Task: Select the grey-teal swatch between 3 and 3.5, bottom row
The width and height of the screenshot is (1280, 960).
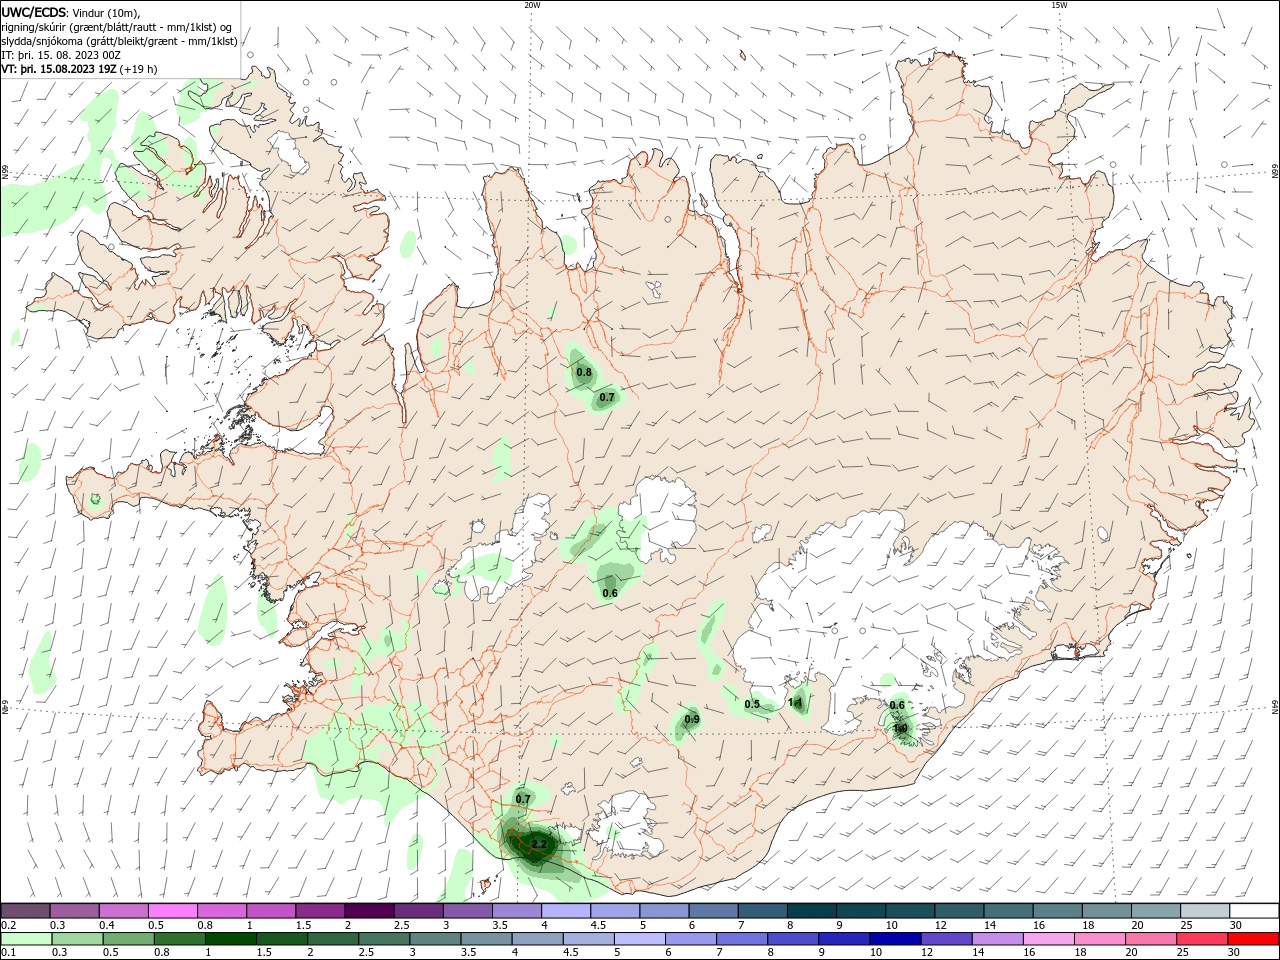Action: [435, 939]
